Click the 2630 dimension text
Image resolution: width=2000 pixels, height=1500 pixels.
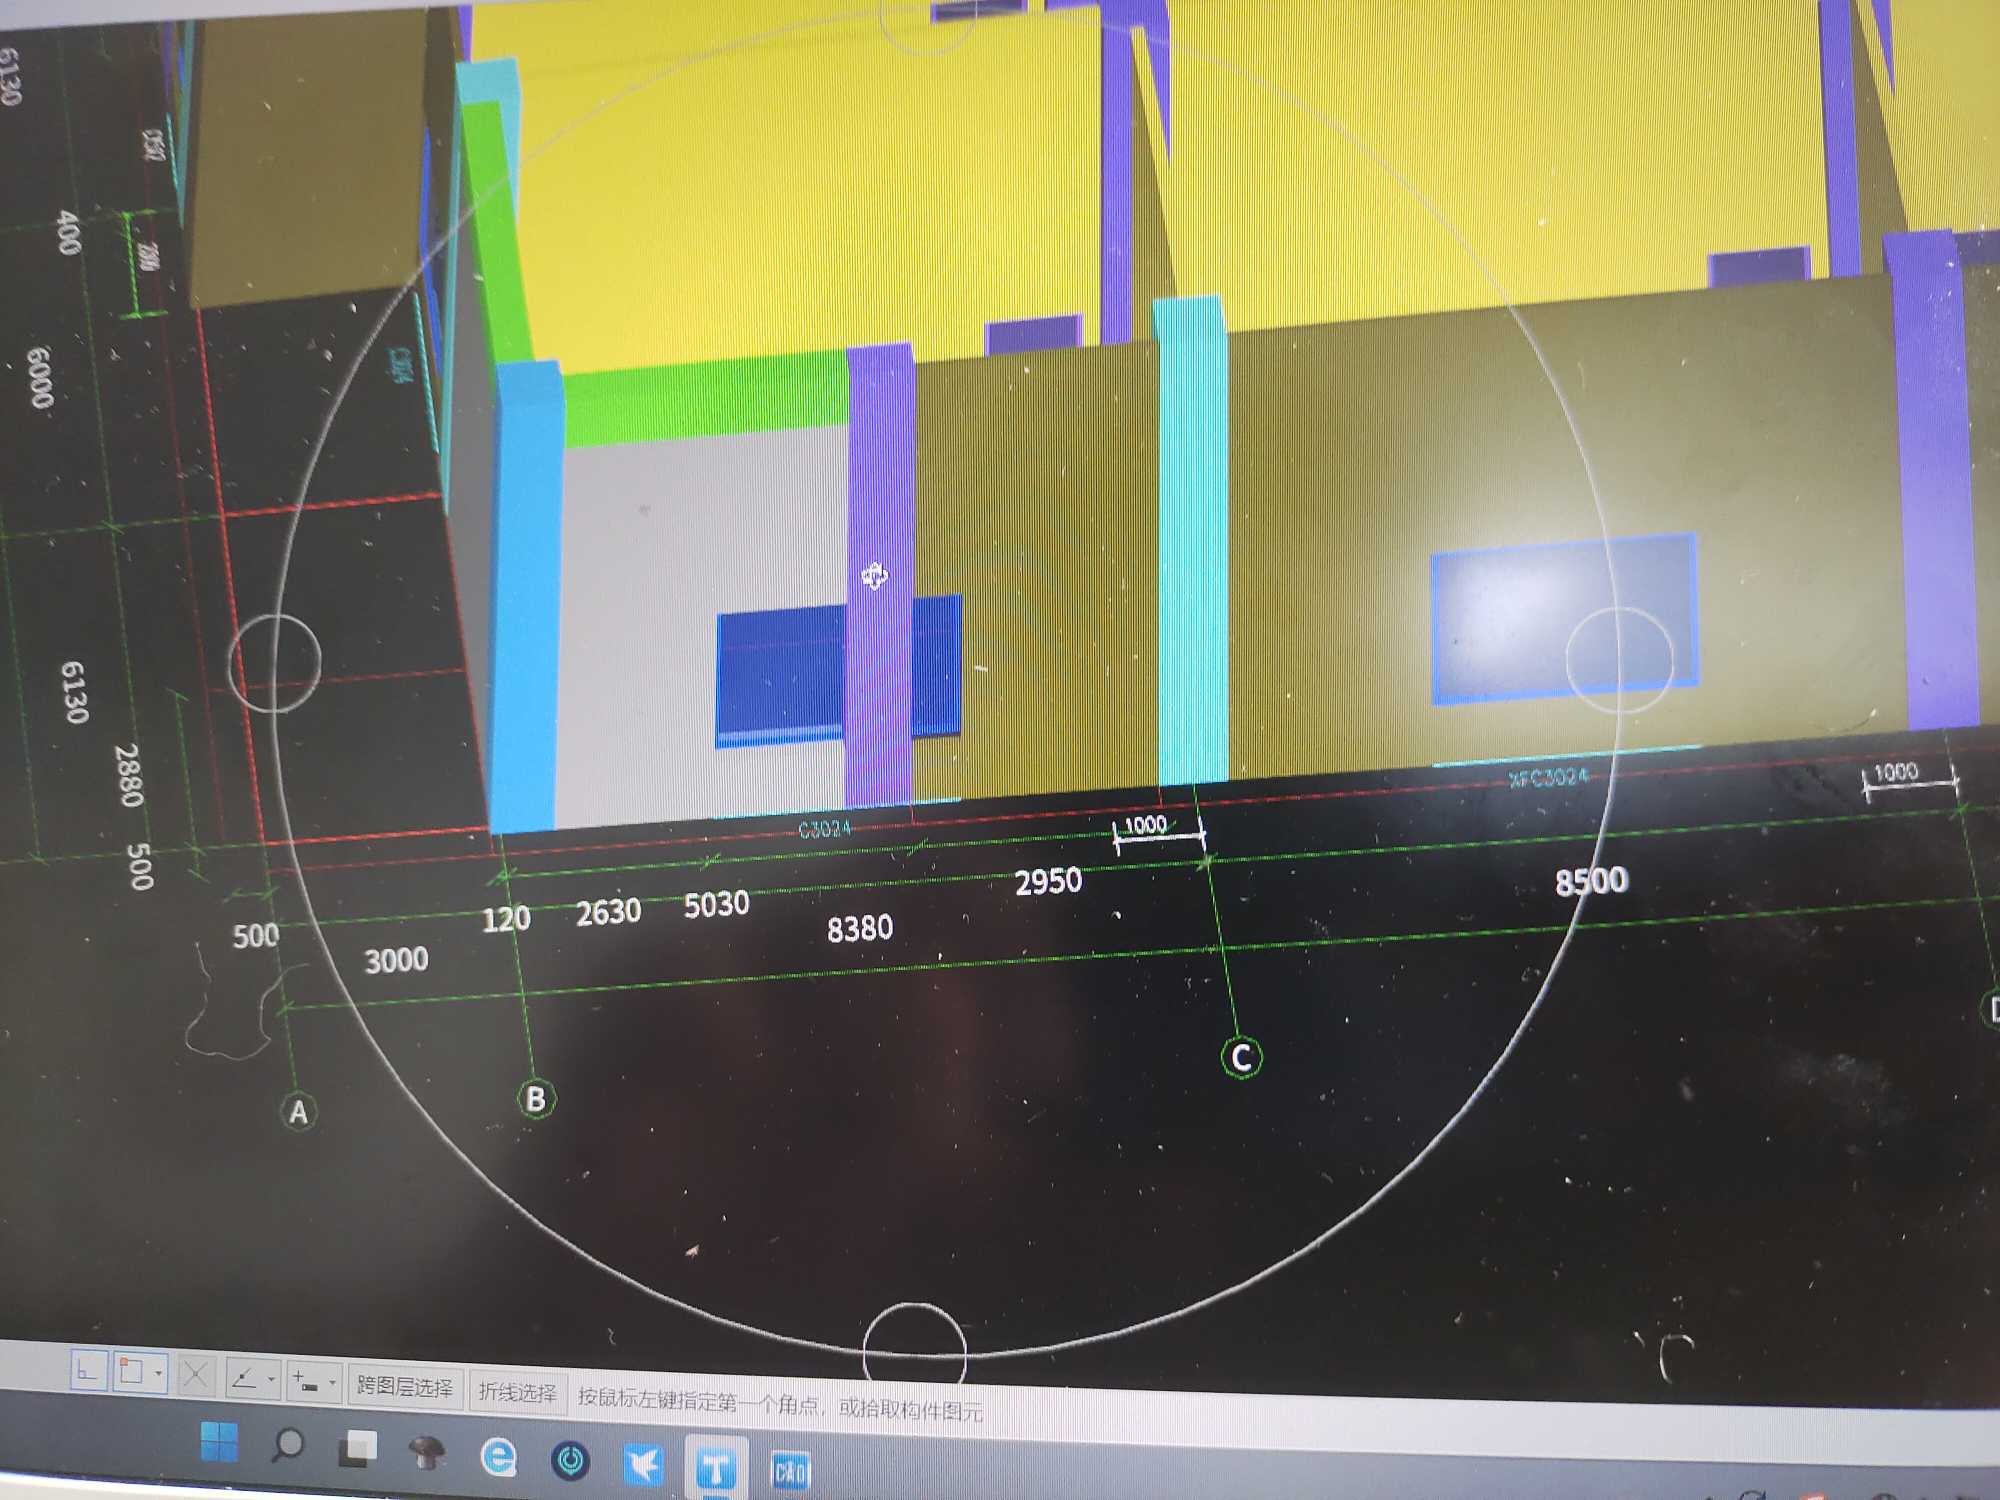coord(608,912)
